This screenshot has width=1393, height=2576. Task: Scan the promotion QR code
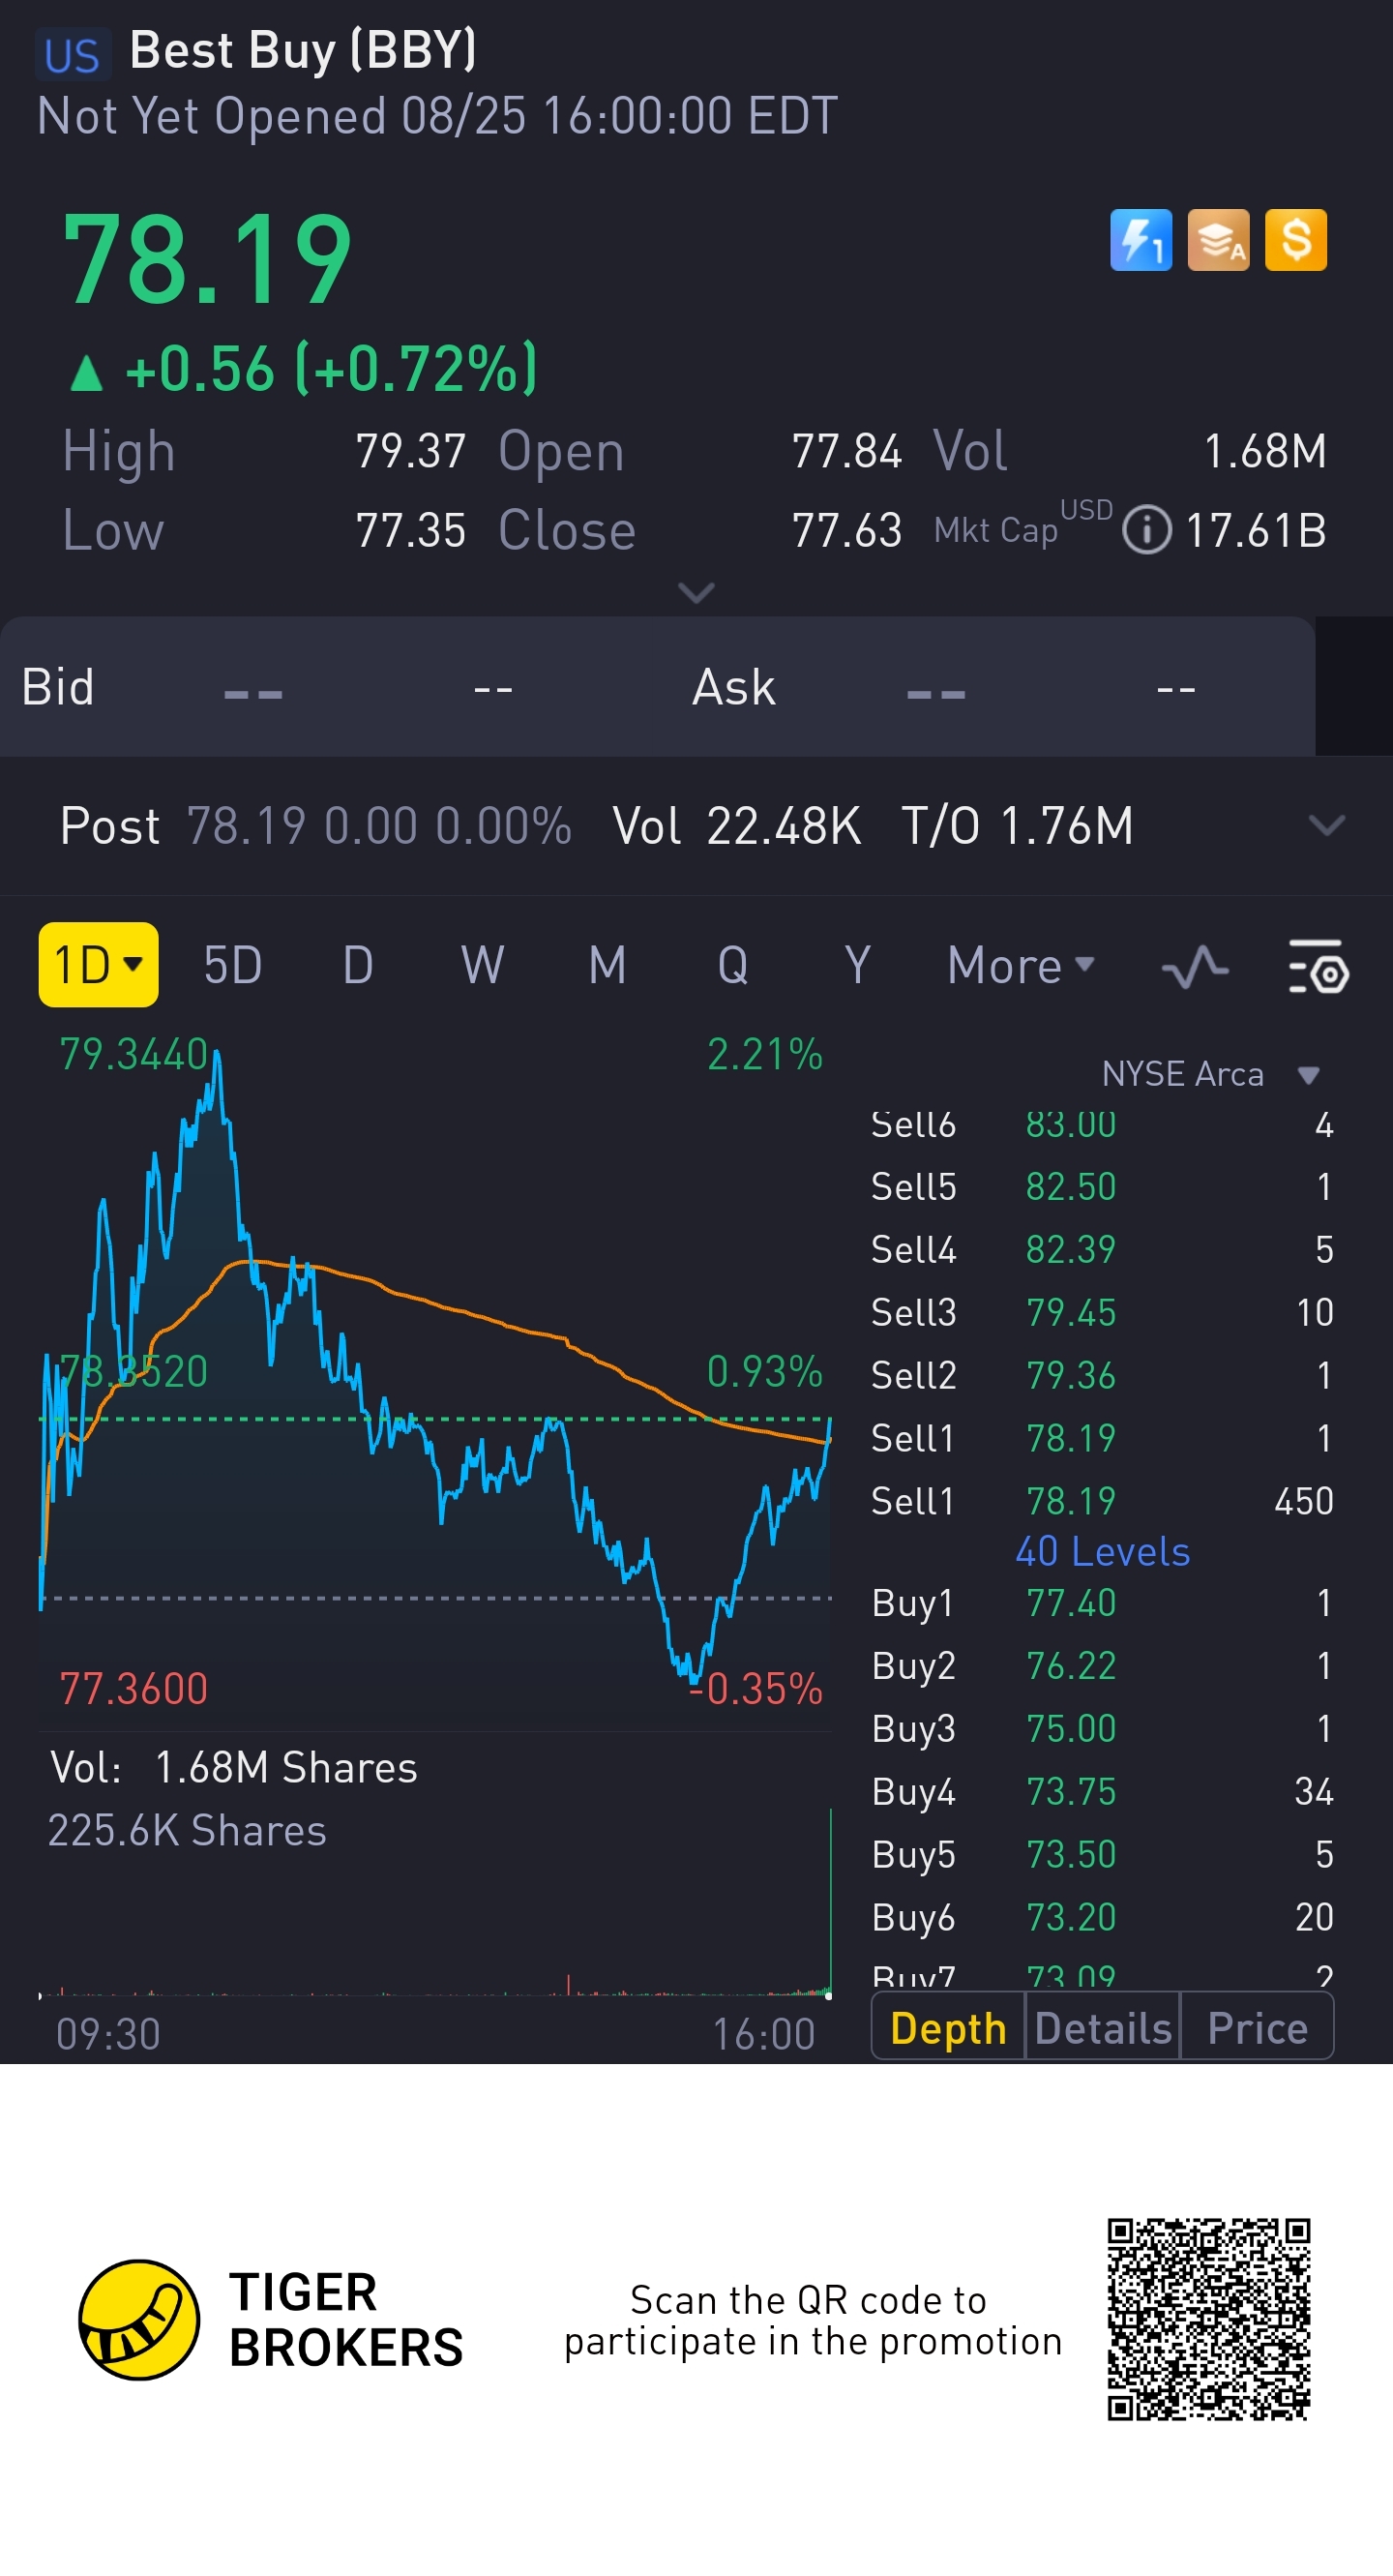tap(1208, 2319)
